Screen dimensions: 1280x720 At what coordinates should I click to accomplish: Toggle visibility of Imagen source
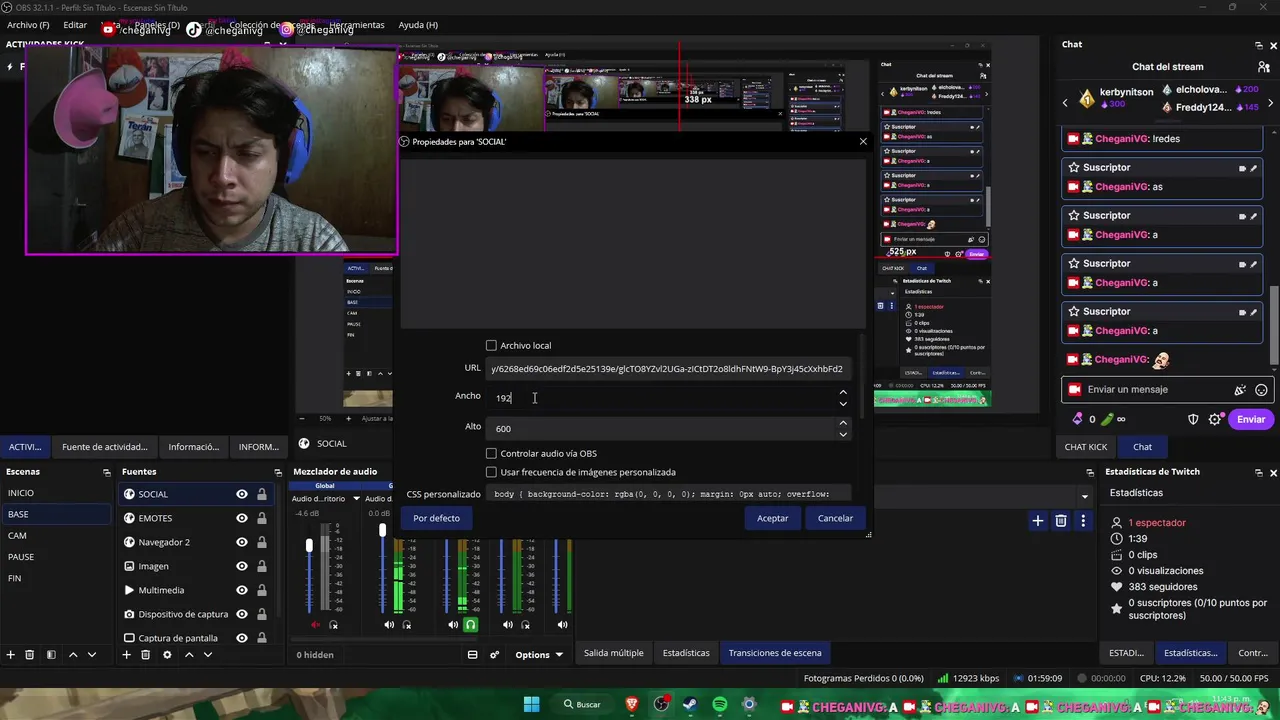pyautogui.click(x=241, y=566)
